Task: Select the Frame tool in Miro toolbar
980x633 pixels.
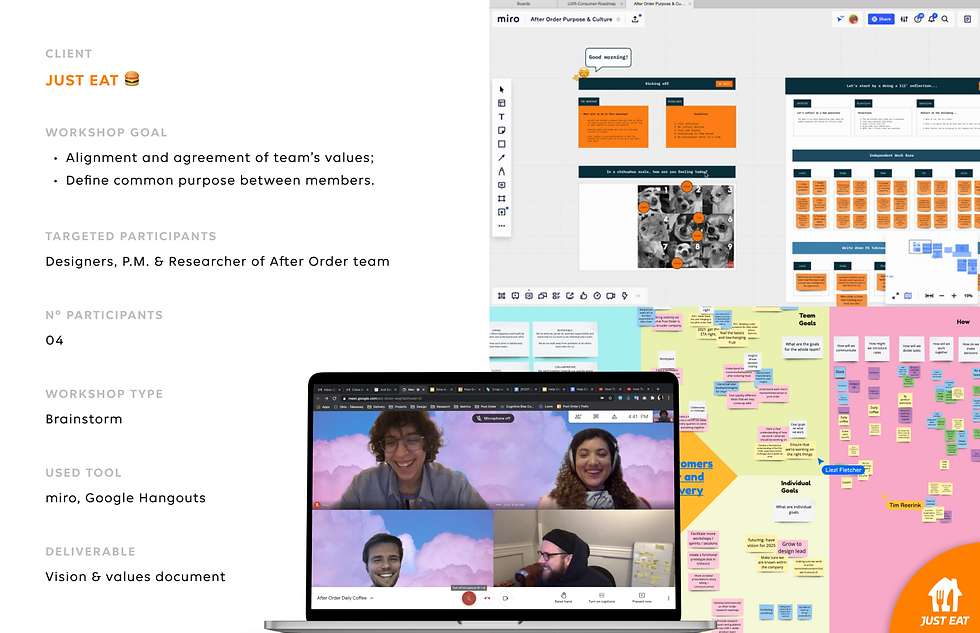Action: tap(502, 199)
